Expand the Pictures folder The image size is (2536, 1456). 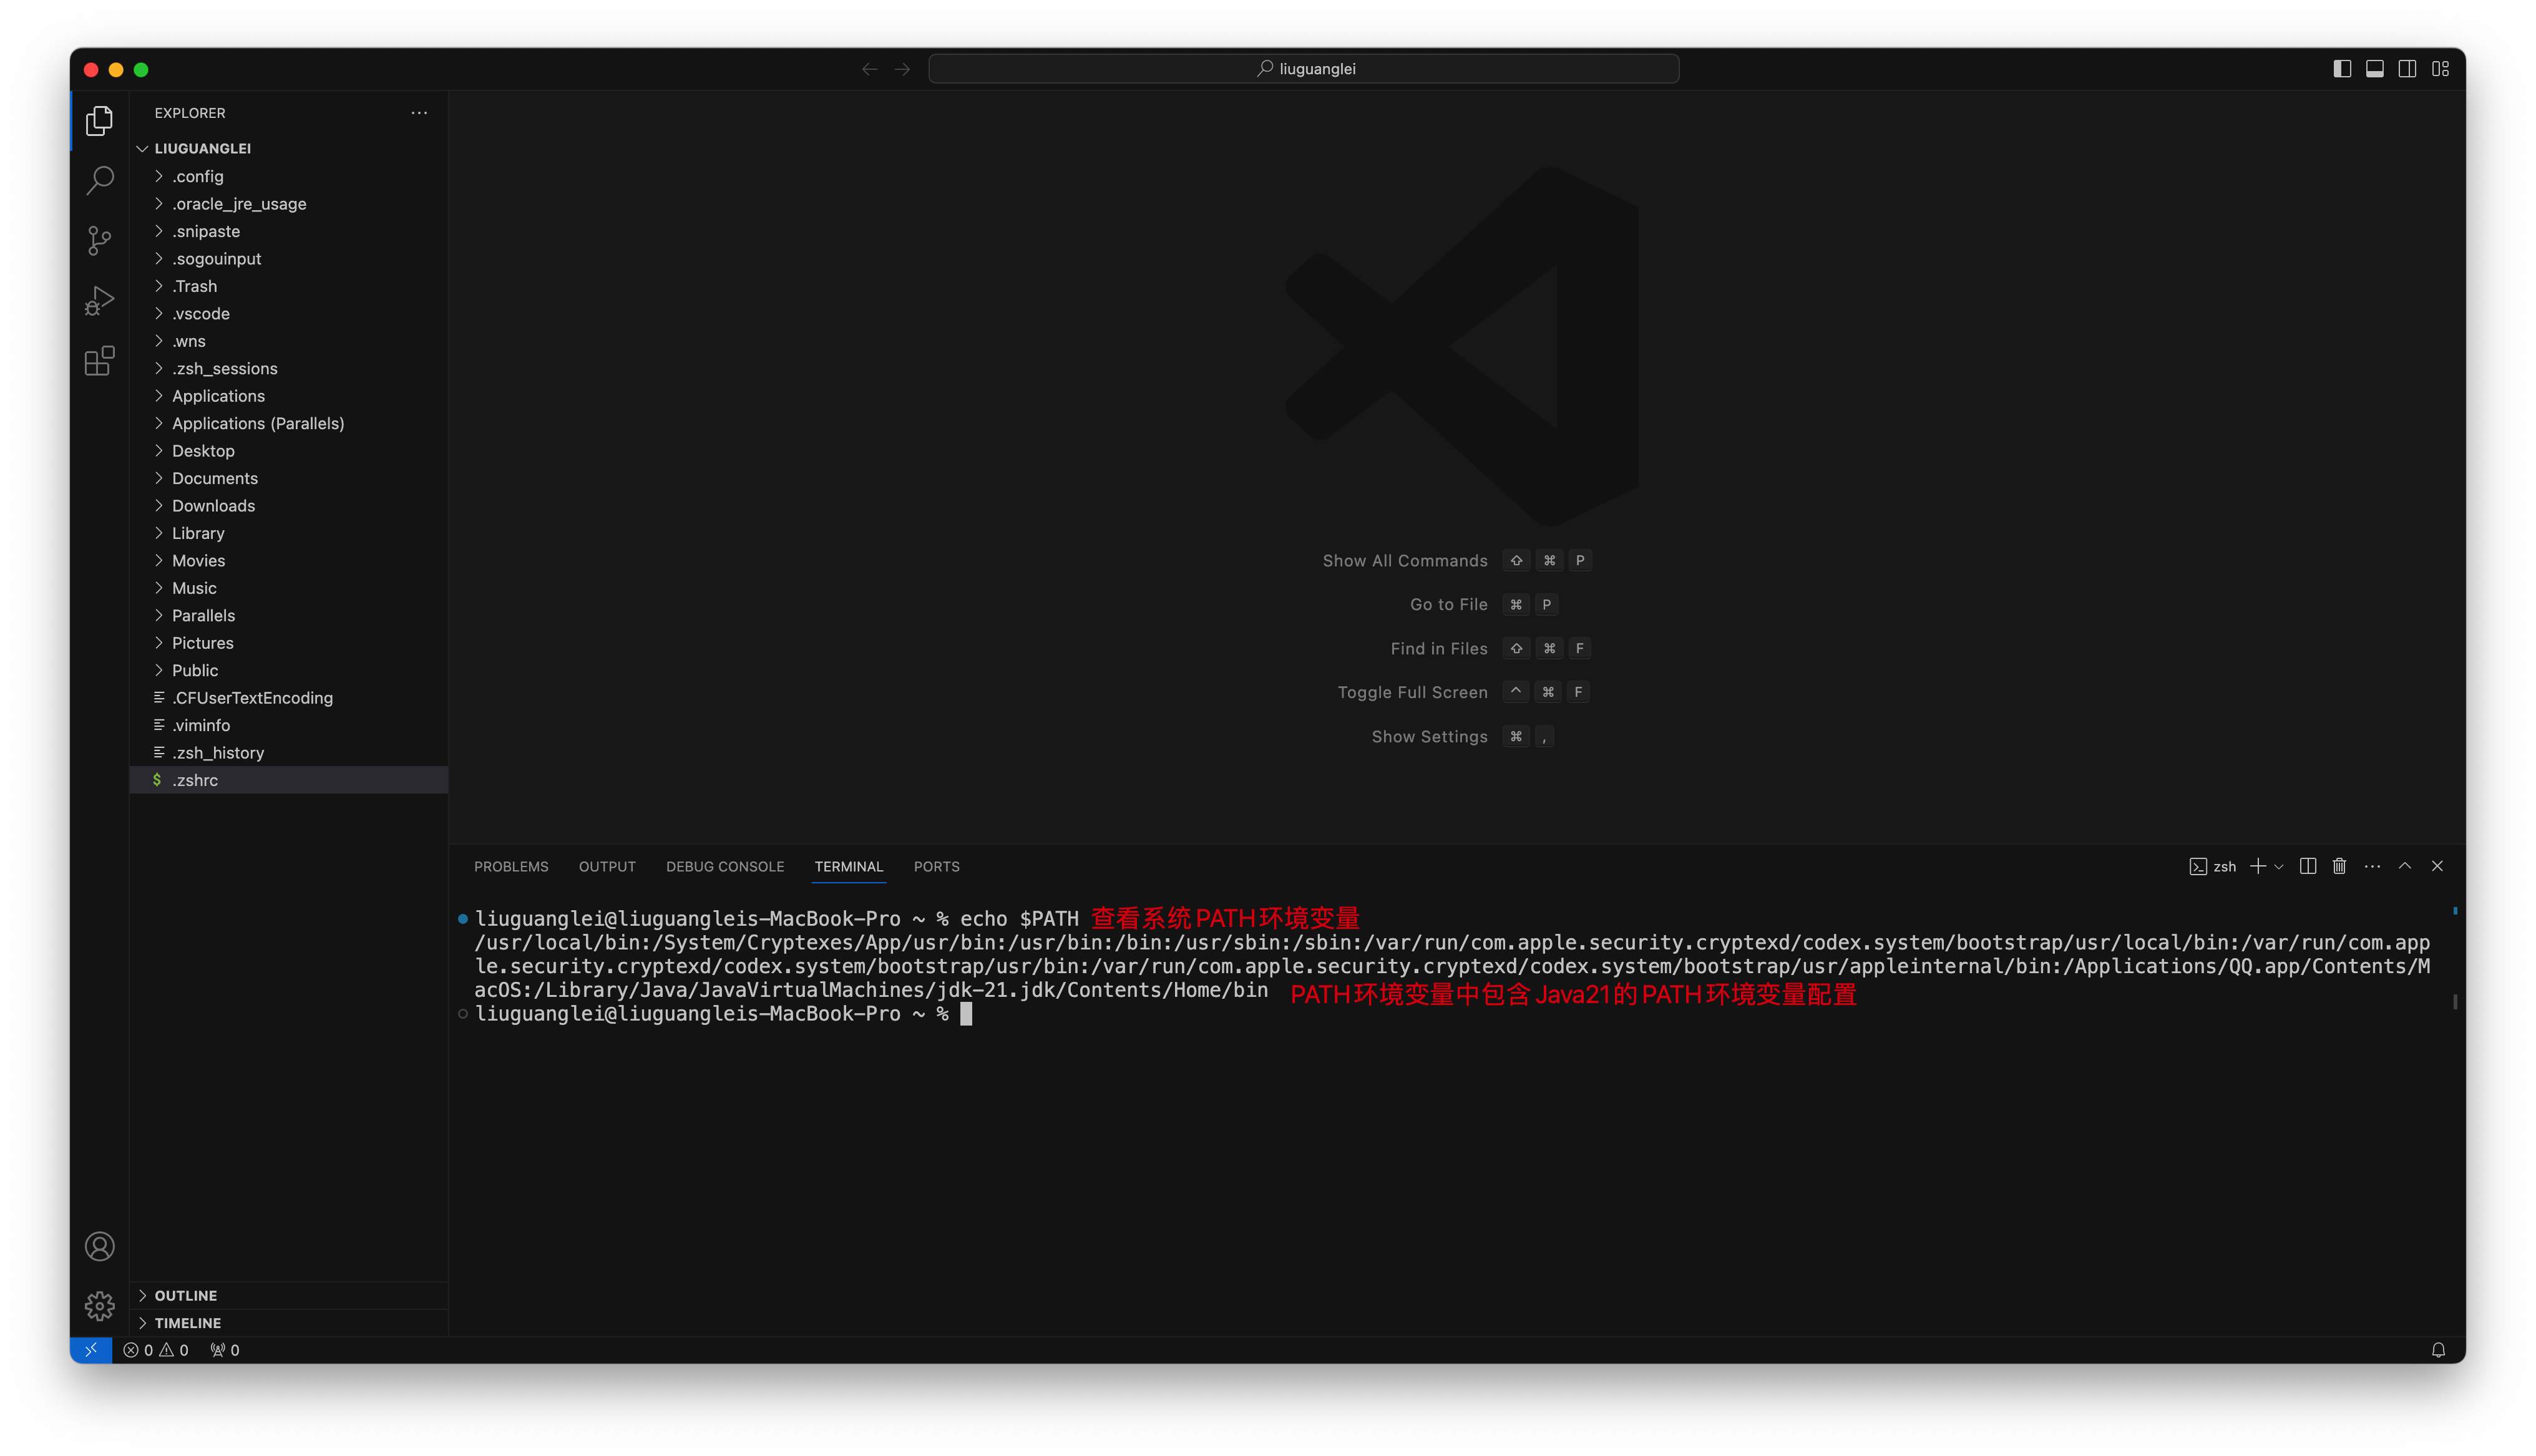click(289, 643)
